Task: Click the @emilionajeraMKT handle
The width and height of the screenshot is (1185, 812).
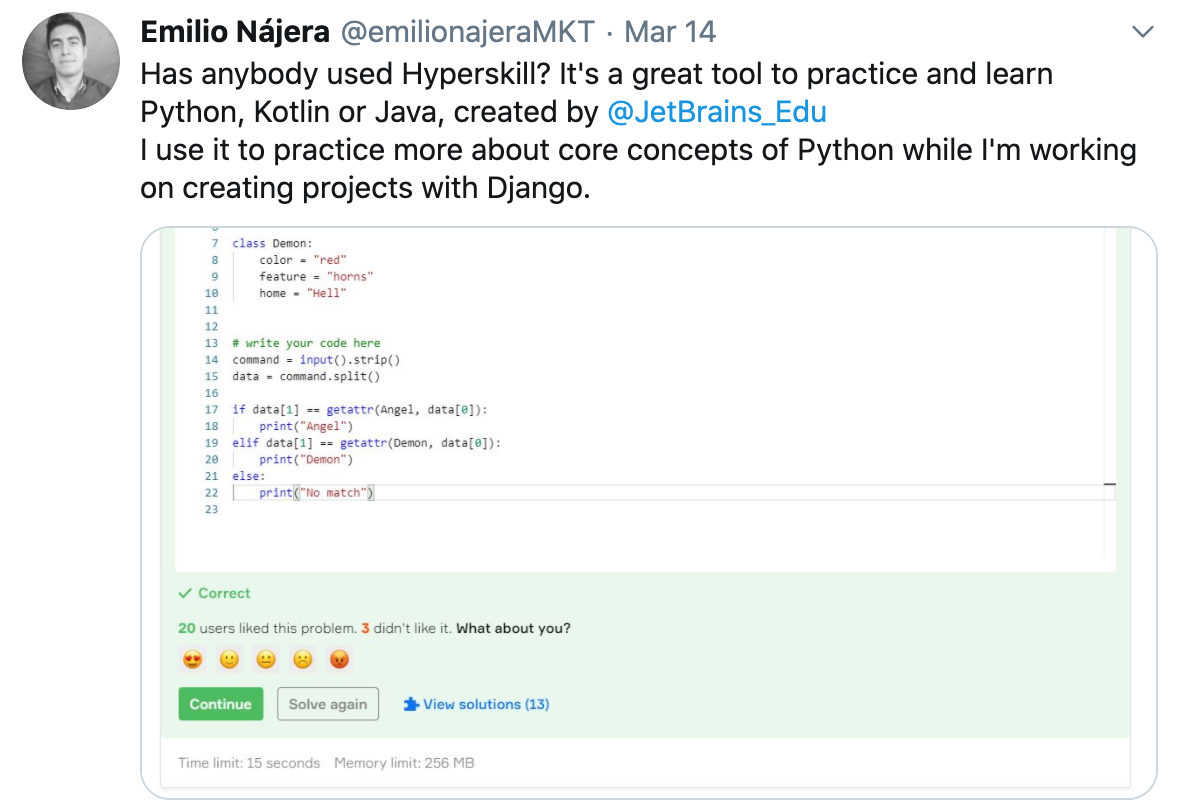Action: 470,32
